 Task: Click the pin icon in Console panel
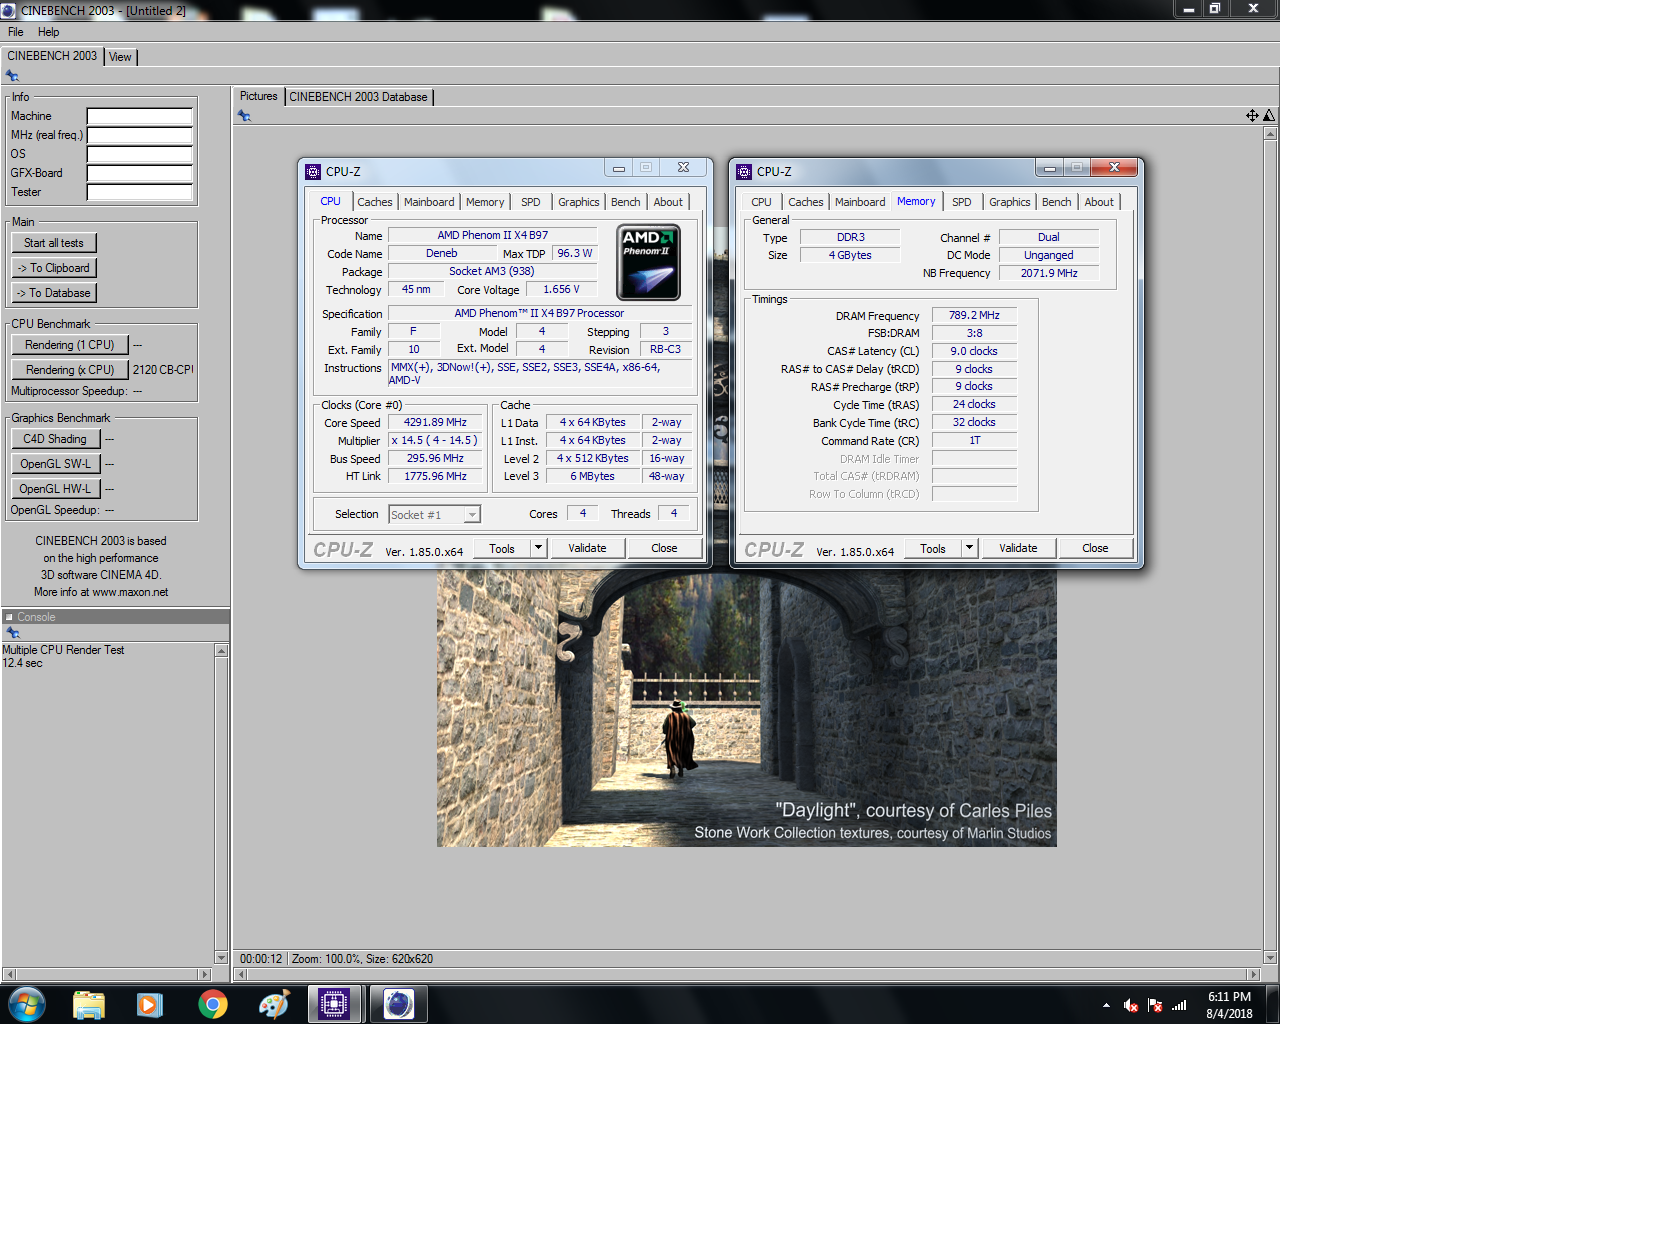[x=12, y=633]
